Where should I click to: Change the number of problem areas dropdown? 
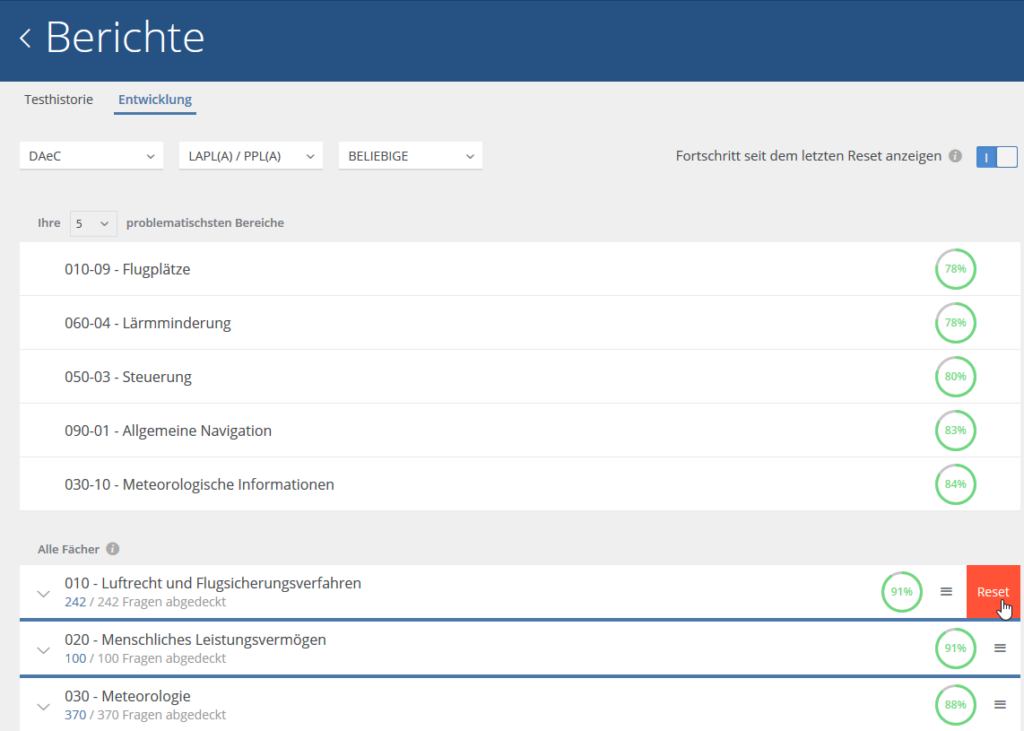[93, 223]
